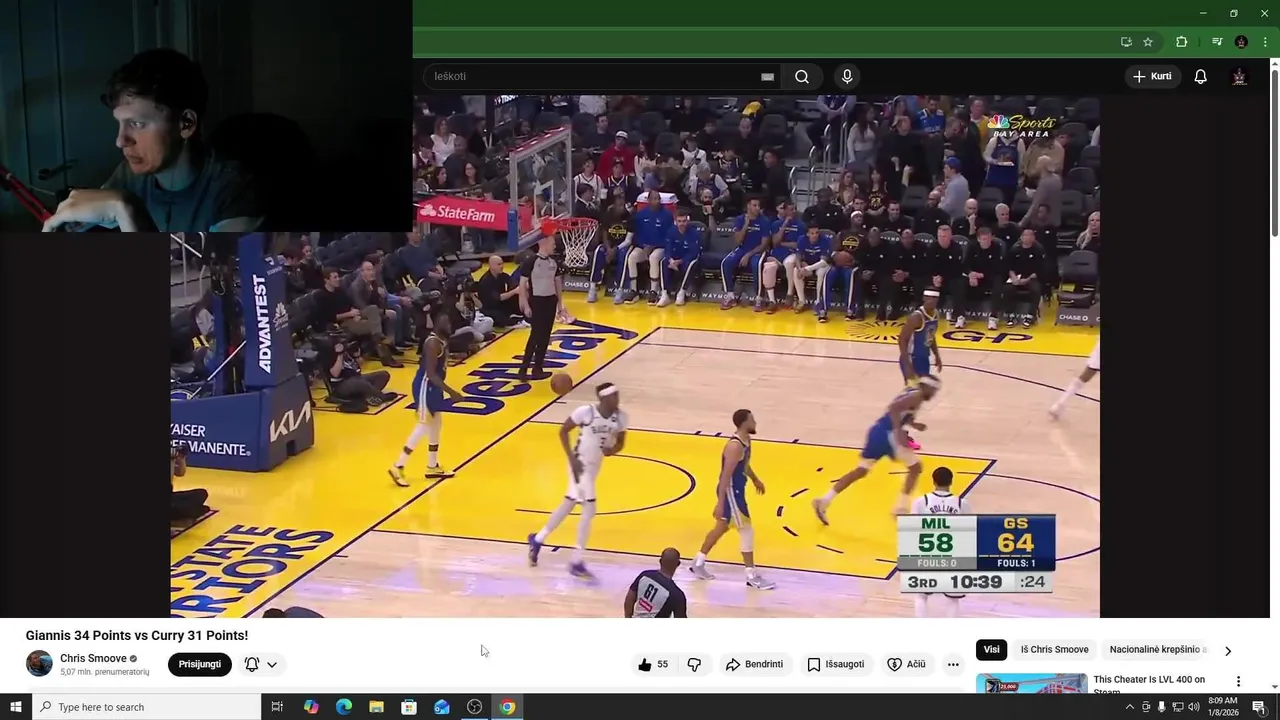1280x720 pixels.
Task: Open Task View on the taskbar
Action: (x=277, y=707)
